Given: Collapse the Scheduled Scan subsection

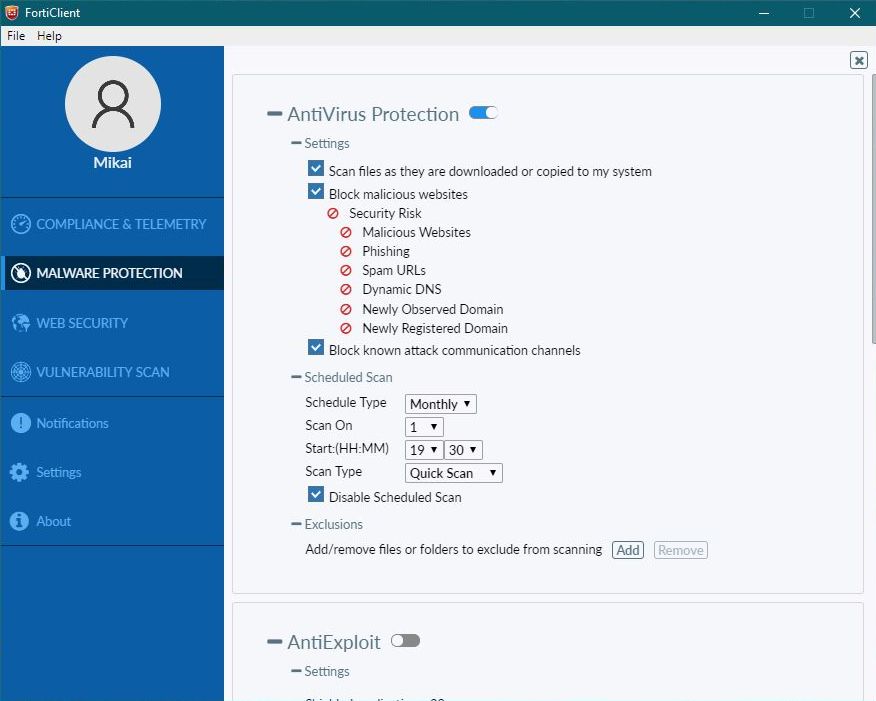Looking at the screenshot, I should tap(296, 378).
